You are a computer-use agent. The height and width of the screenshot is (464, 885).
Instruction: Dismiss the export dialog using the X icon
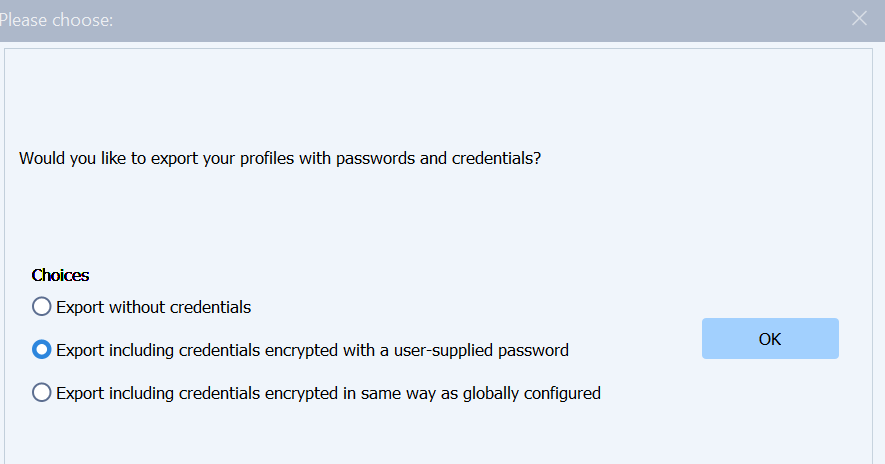point(859,18)
